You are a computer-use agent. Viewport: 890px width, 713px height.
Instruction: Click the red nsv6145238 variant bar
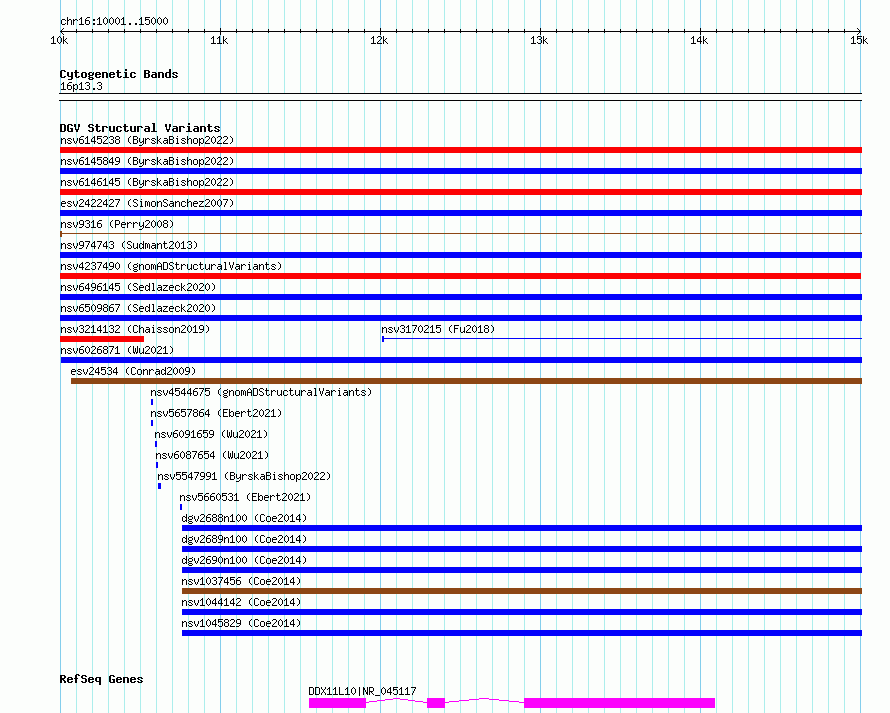pos(461,150)
